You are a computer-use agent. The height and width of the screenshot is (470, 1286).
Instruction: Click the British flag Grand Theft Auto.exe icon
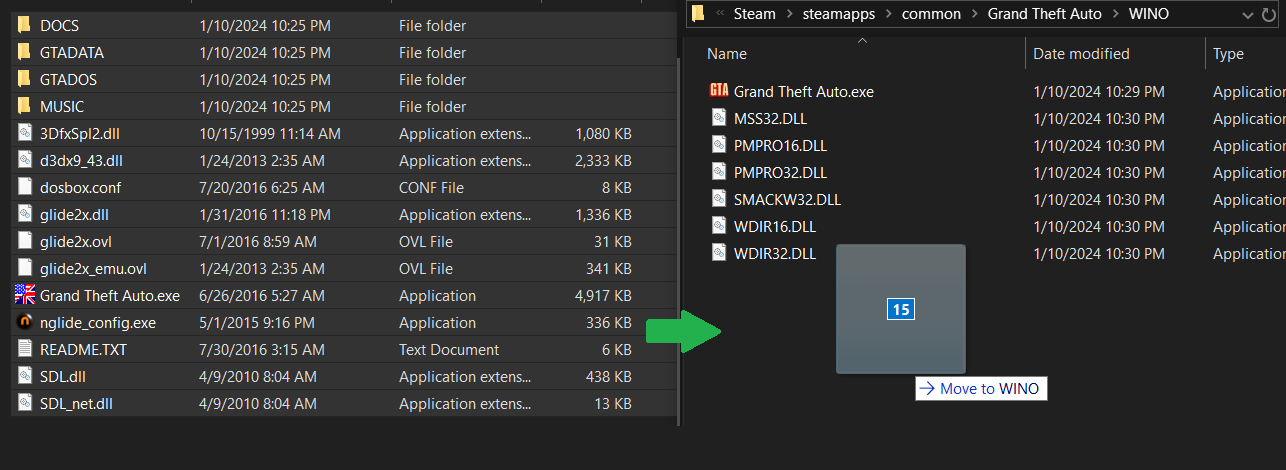(25, 295)
